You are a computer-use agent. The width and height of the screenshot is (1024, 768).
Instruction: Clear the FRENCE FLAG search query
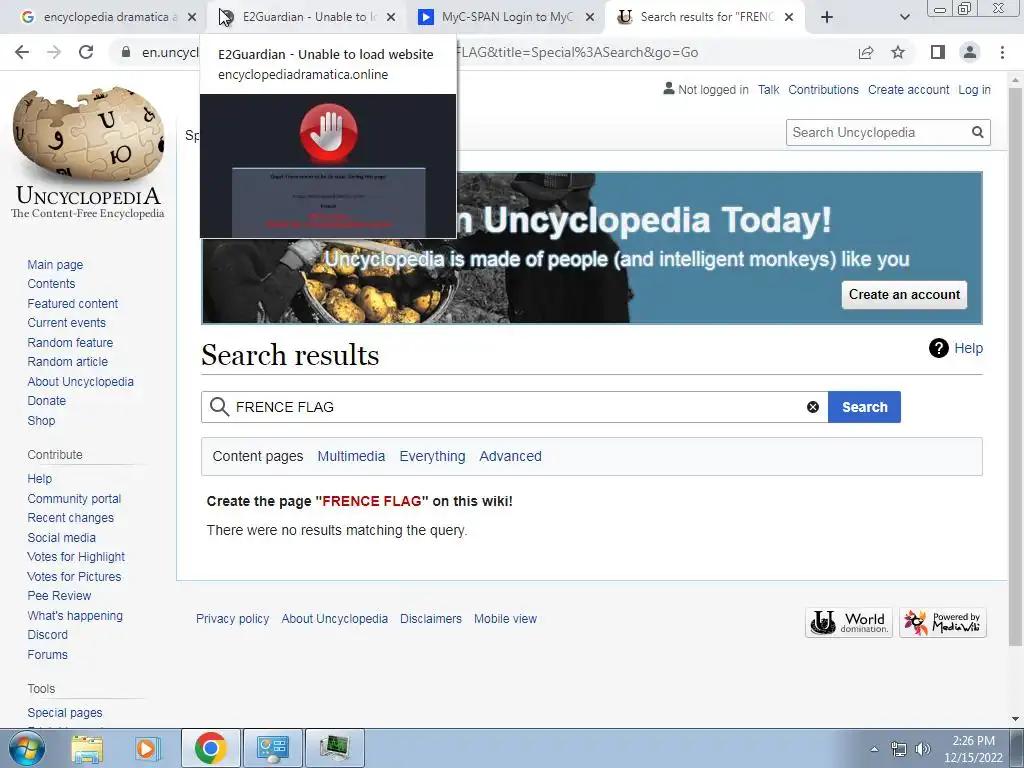click(x=813, y=407)
